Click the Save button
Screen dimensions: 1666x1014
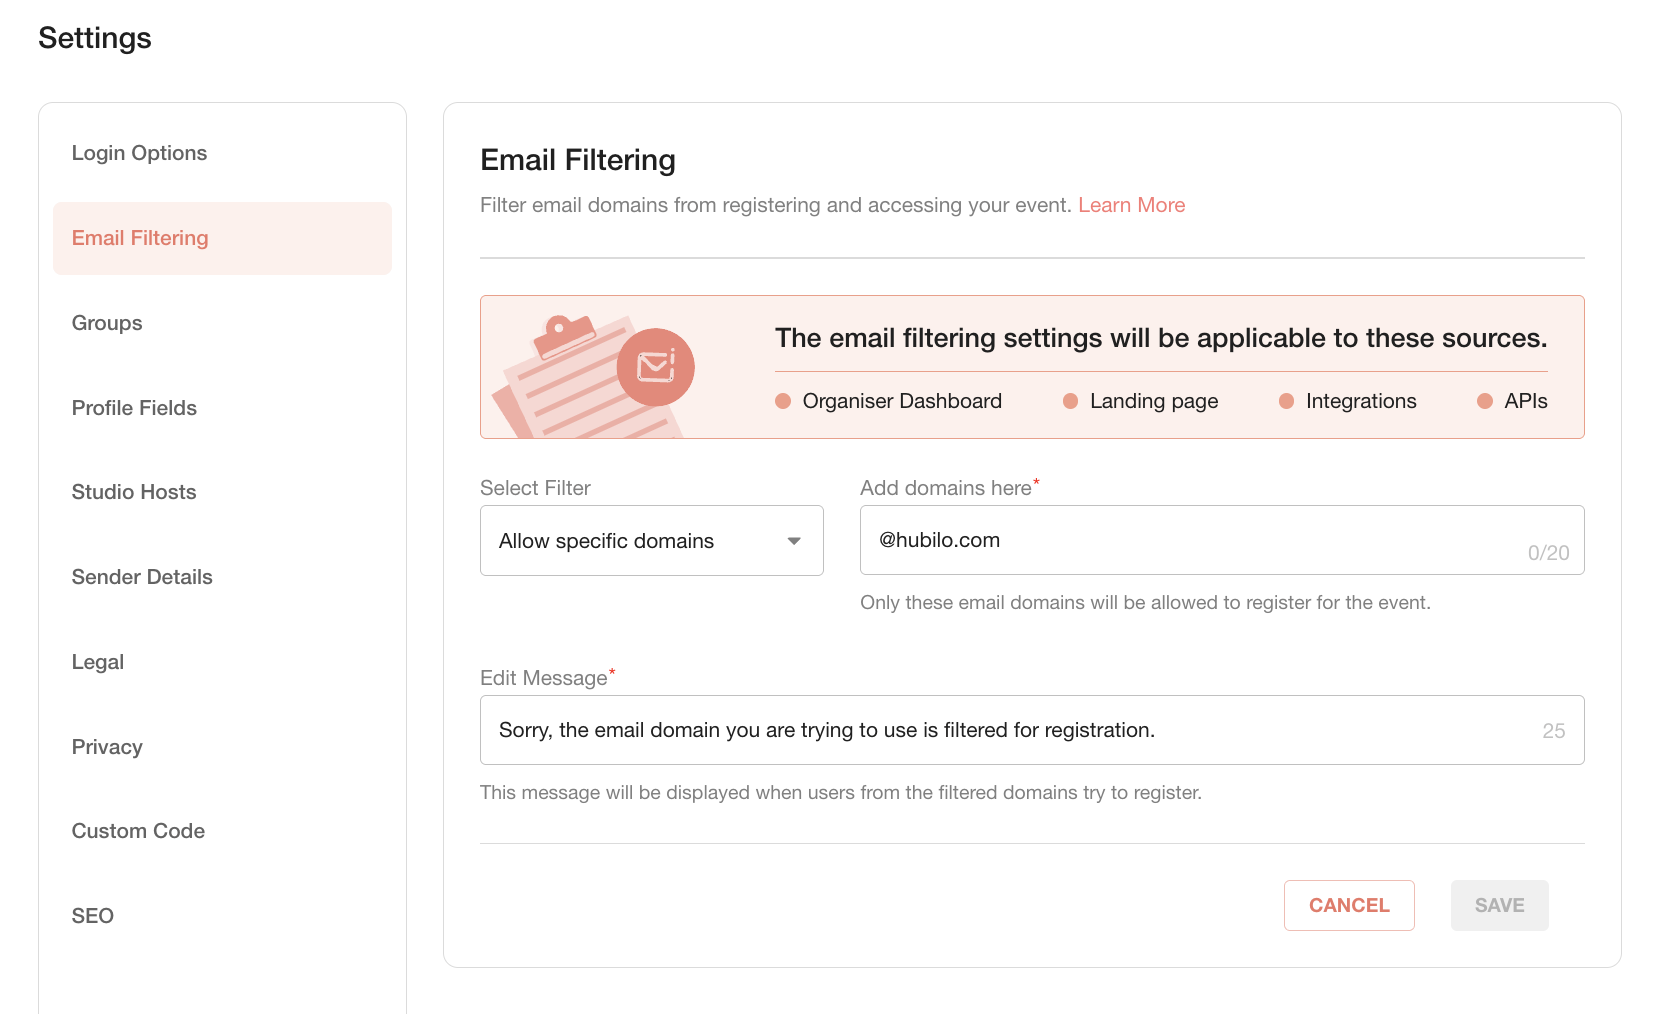[1499, 905]
